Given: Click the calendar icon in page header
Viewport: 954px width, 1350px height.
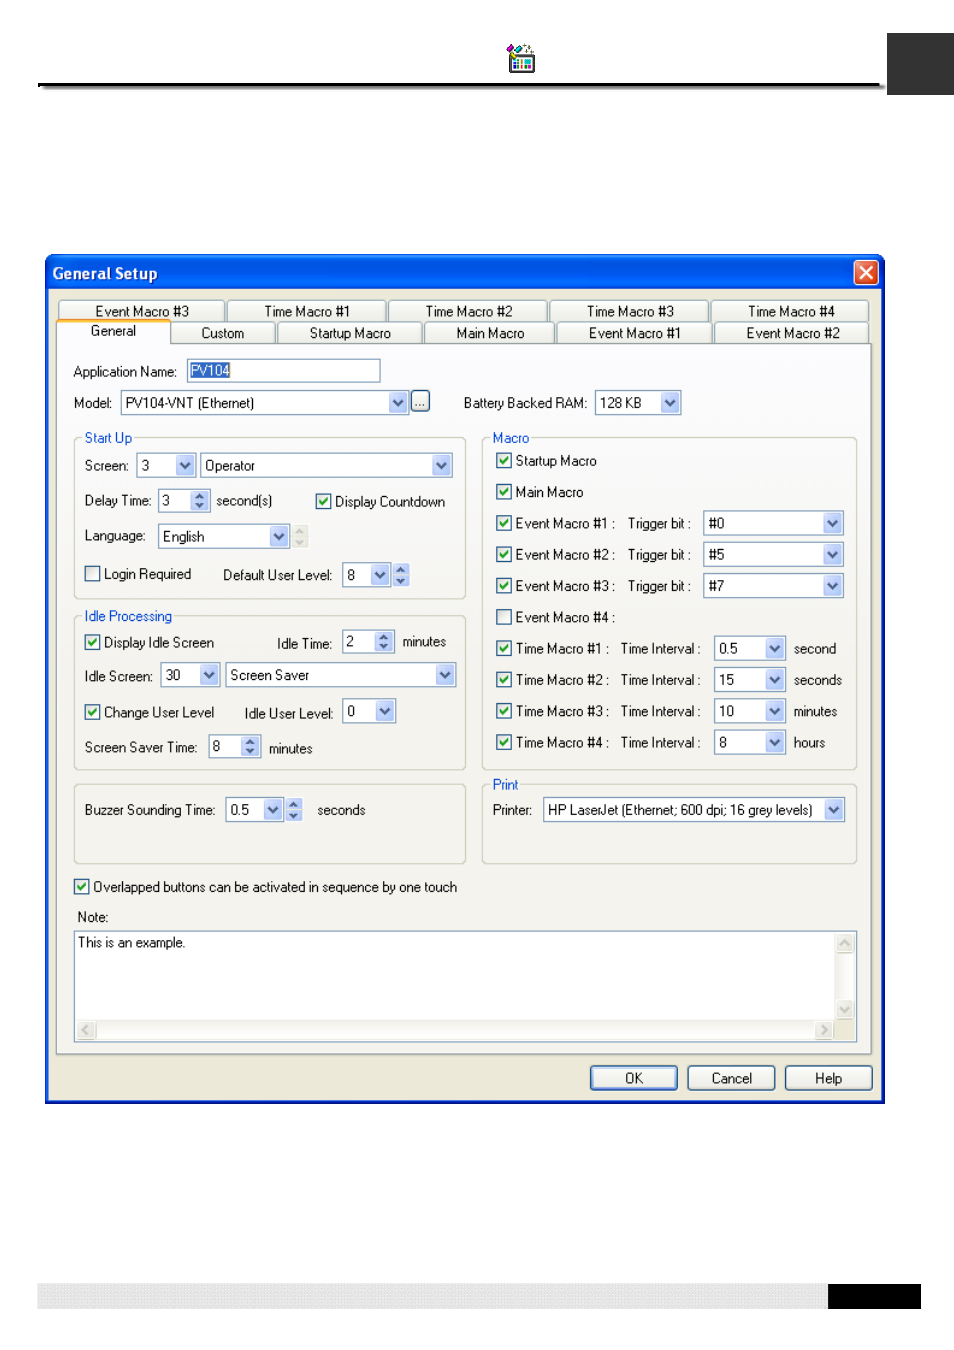Looking at the screenshot, I should [x=520, y=59].
